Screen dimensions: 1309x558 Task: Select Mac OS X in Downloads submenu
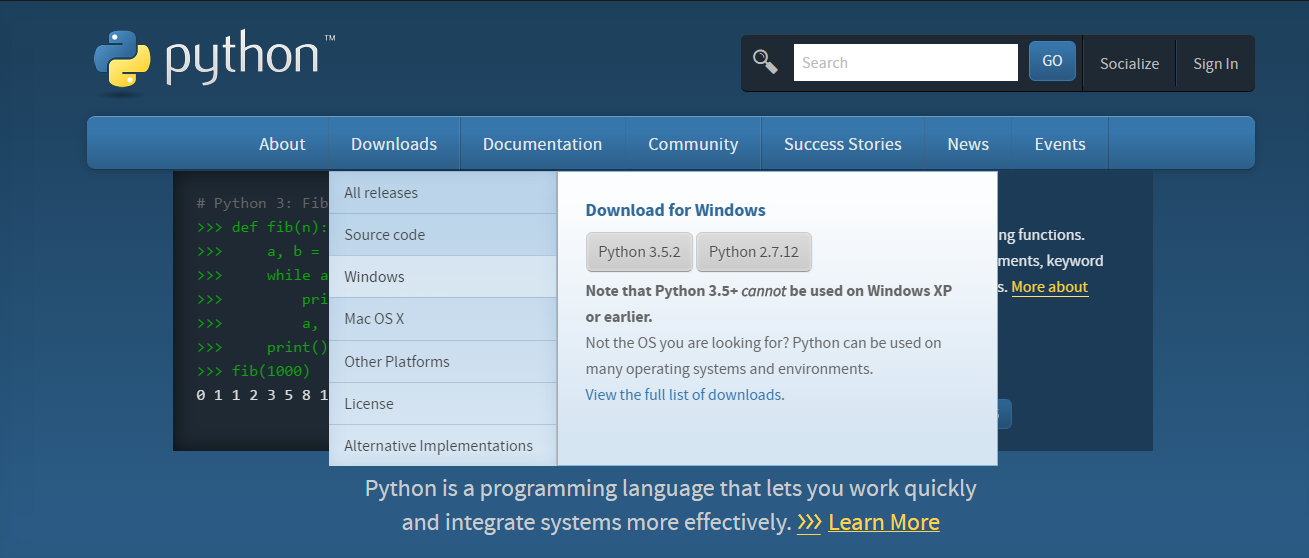tap(443, 319)
